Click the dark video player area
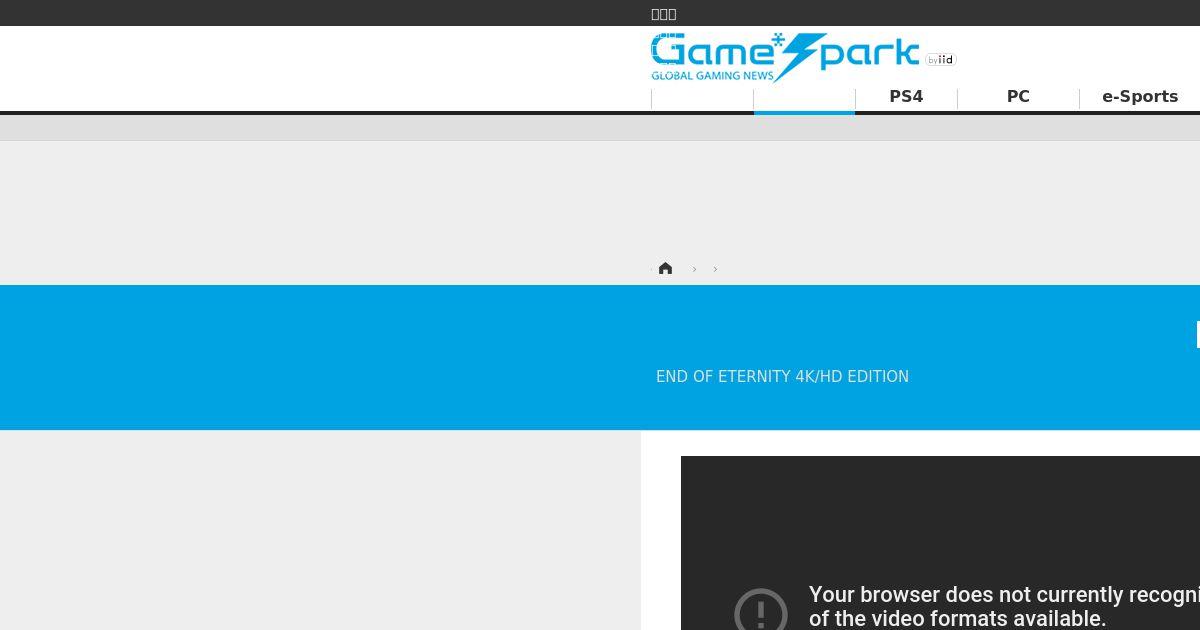Viewport: 1200px width, 630px height. tap(940, 543)
